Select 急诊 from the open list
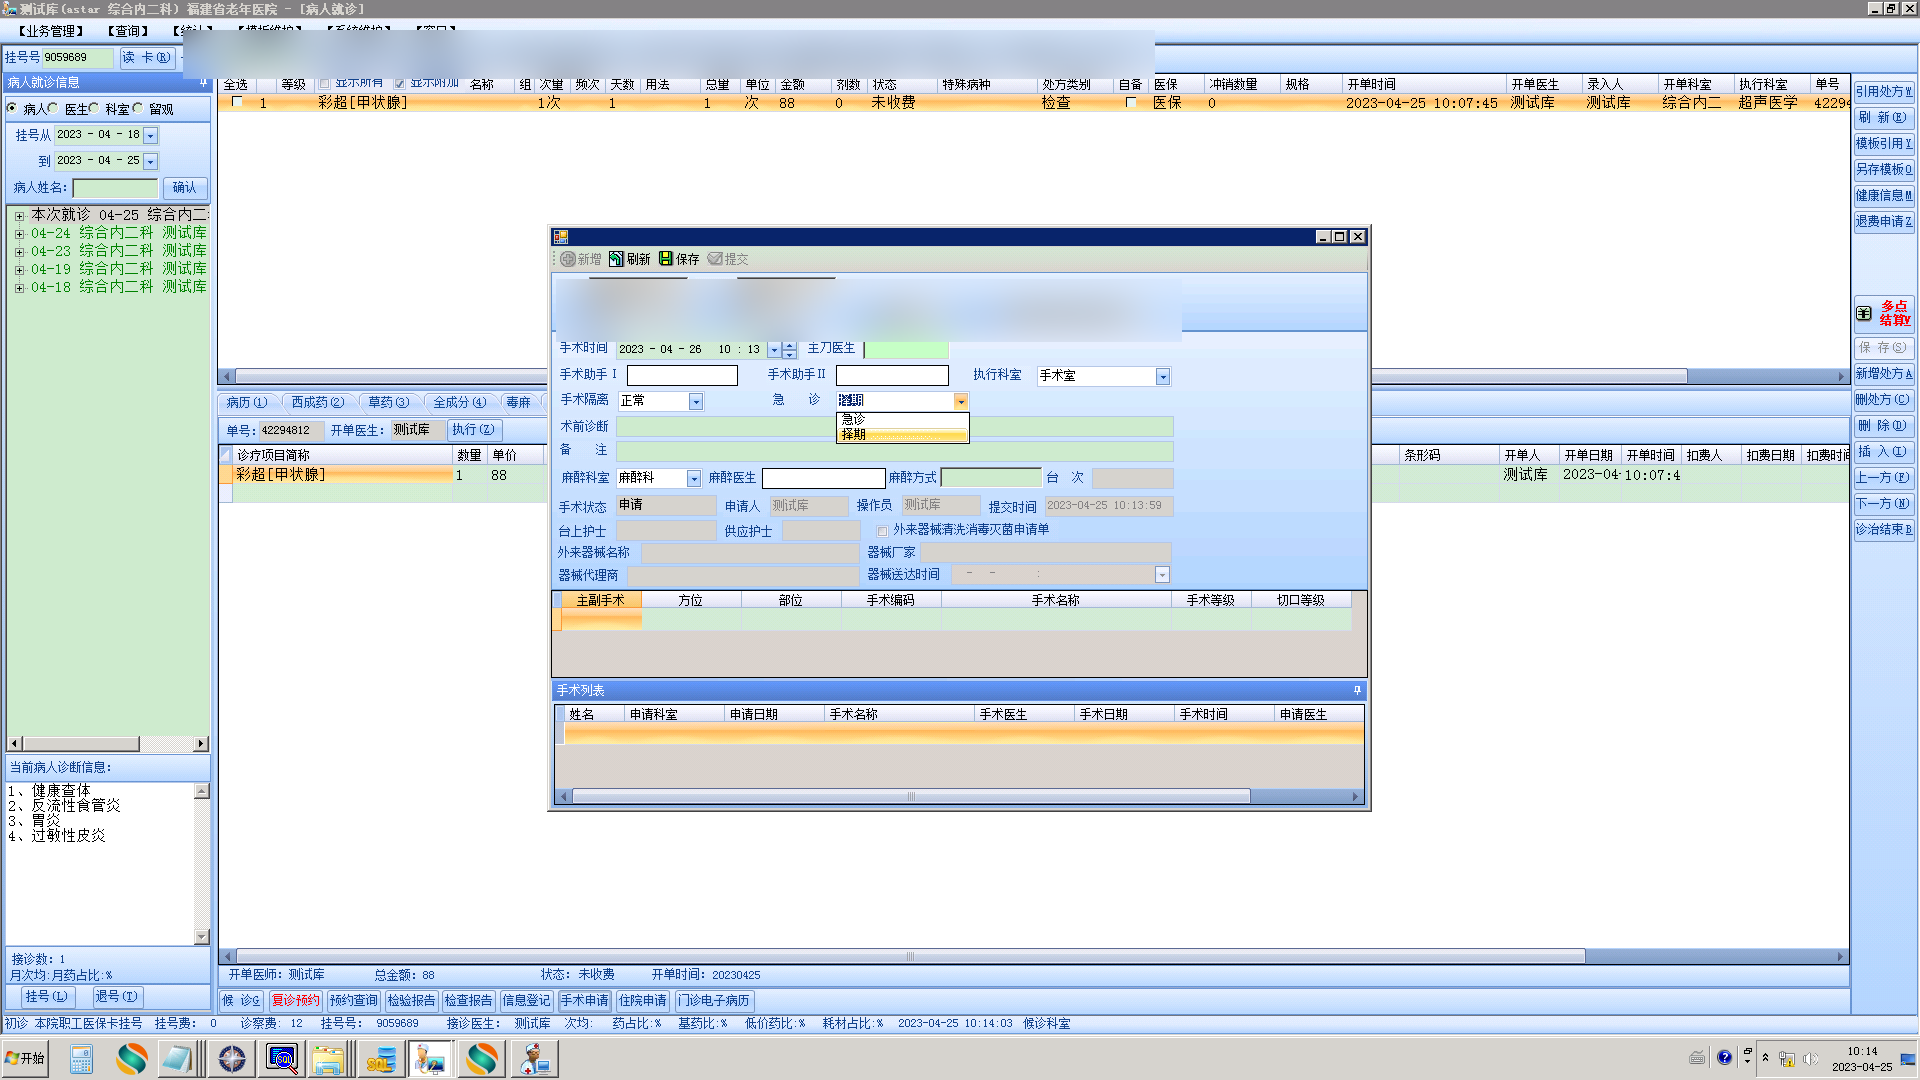The width and height of the screenshot is (1920, 1080). click(x=854, y=419)
